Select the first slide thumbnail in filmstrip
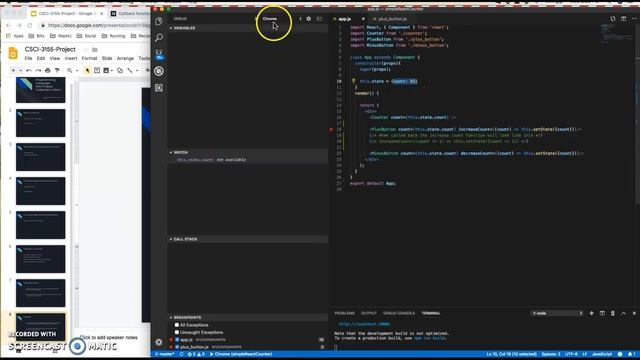Image resolution: width=640 pixels, height=360 pixels. coord(40,90)
